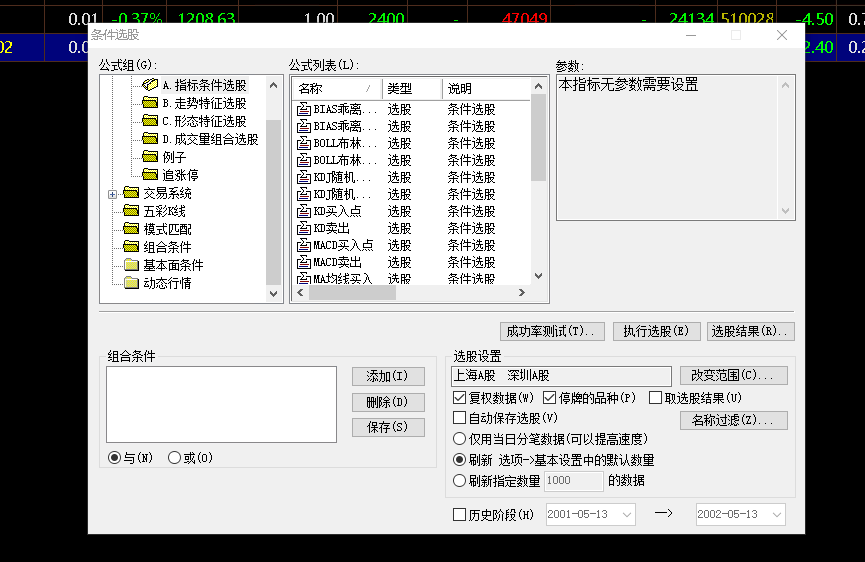
Task: Click the 动态行情 folder icon
Action: [131, 284]
